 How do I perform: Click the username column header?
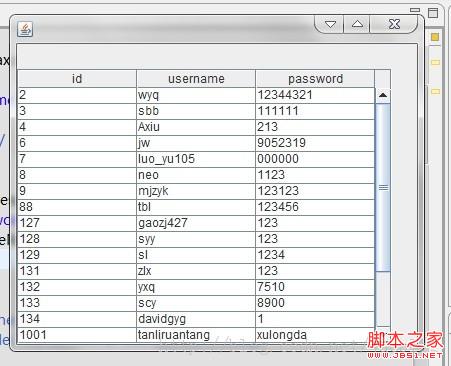click(196, 79)
